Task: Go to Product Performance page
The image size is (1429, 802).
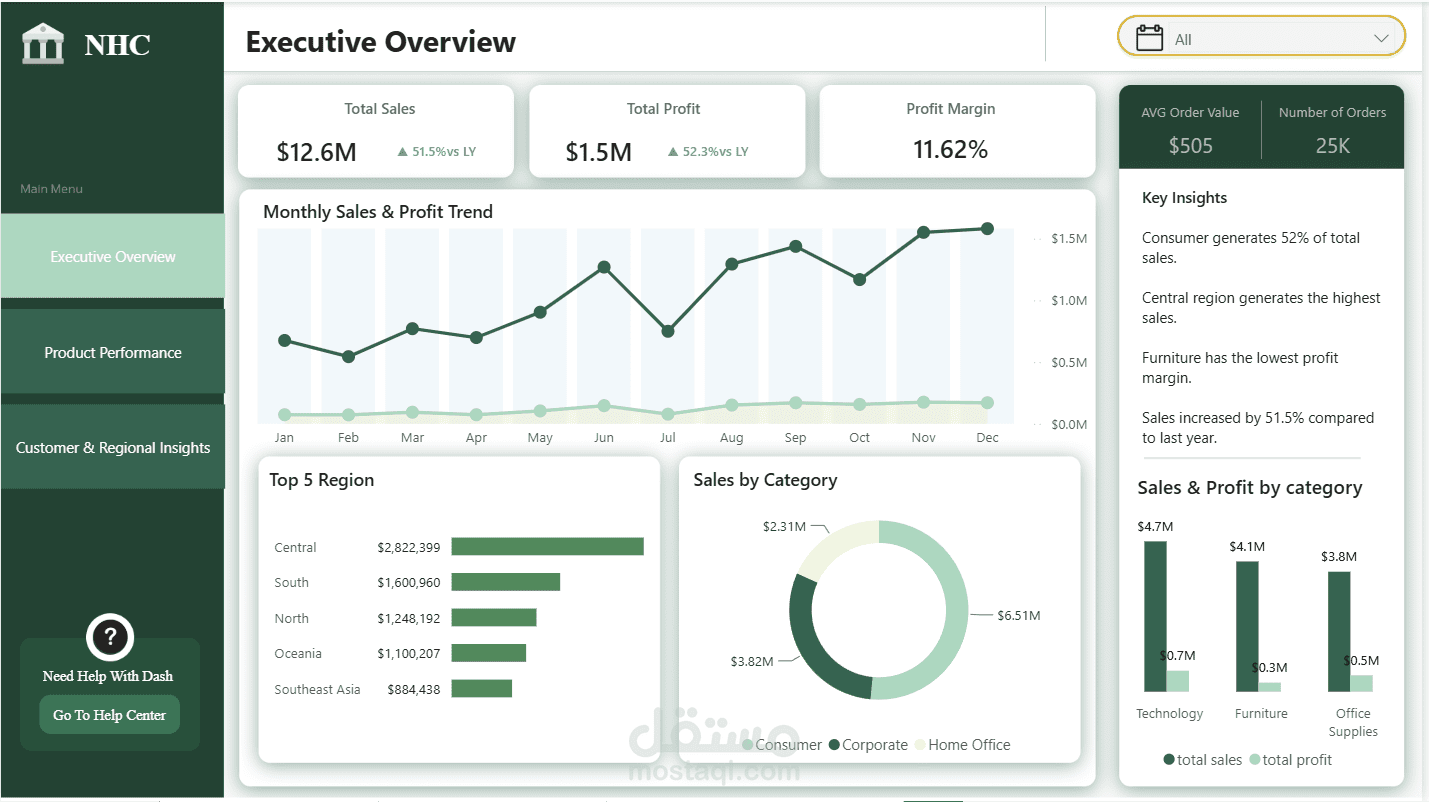Action: click(x=112, y=352)
